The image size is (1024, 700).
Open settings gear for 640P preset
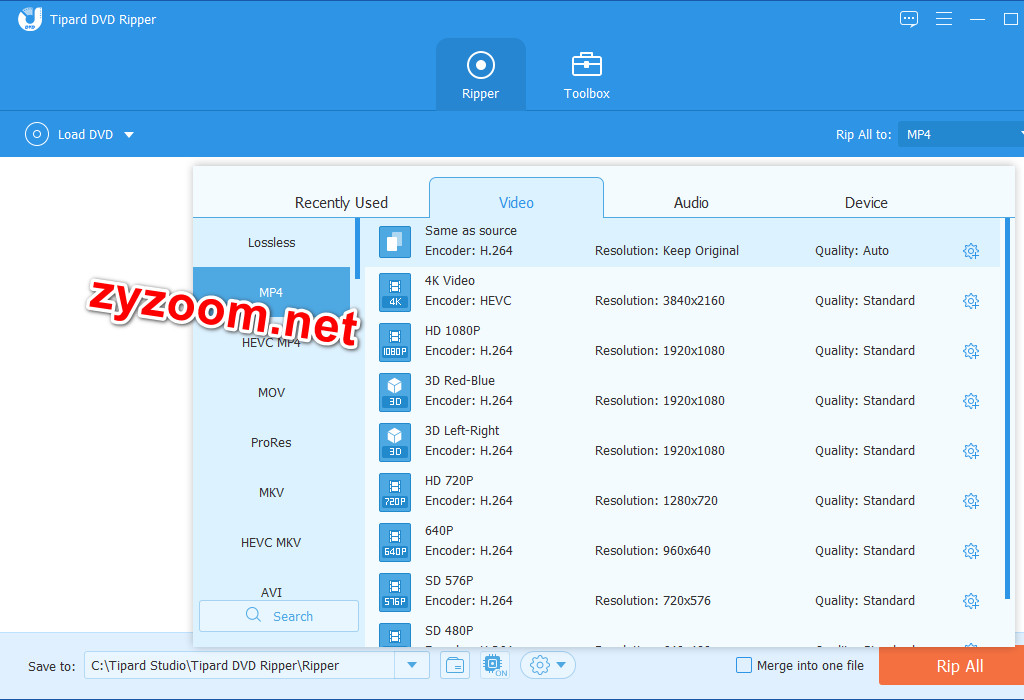(971, 550)
